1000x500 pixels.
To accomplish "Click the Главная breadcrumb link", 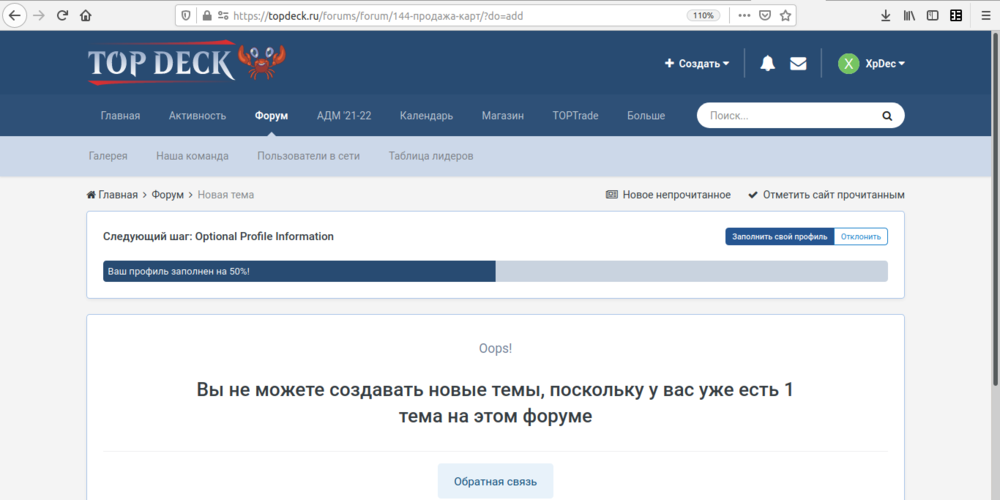I will 118,195.
